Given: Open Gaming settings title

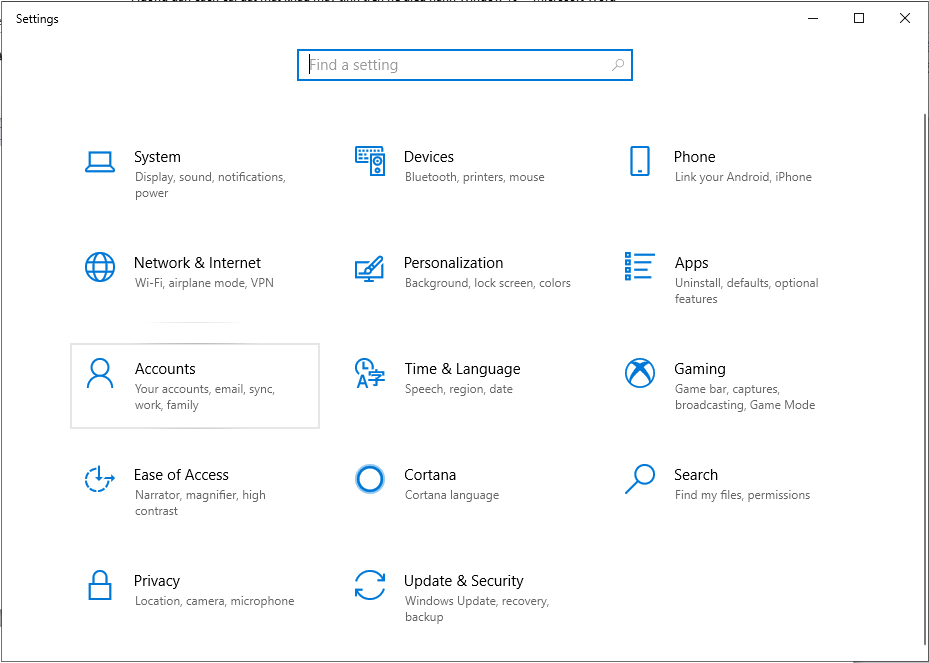Looking at the screenshot, I should coord(700,369).
